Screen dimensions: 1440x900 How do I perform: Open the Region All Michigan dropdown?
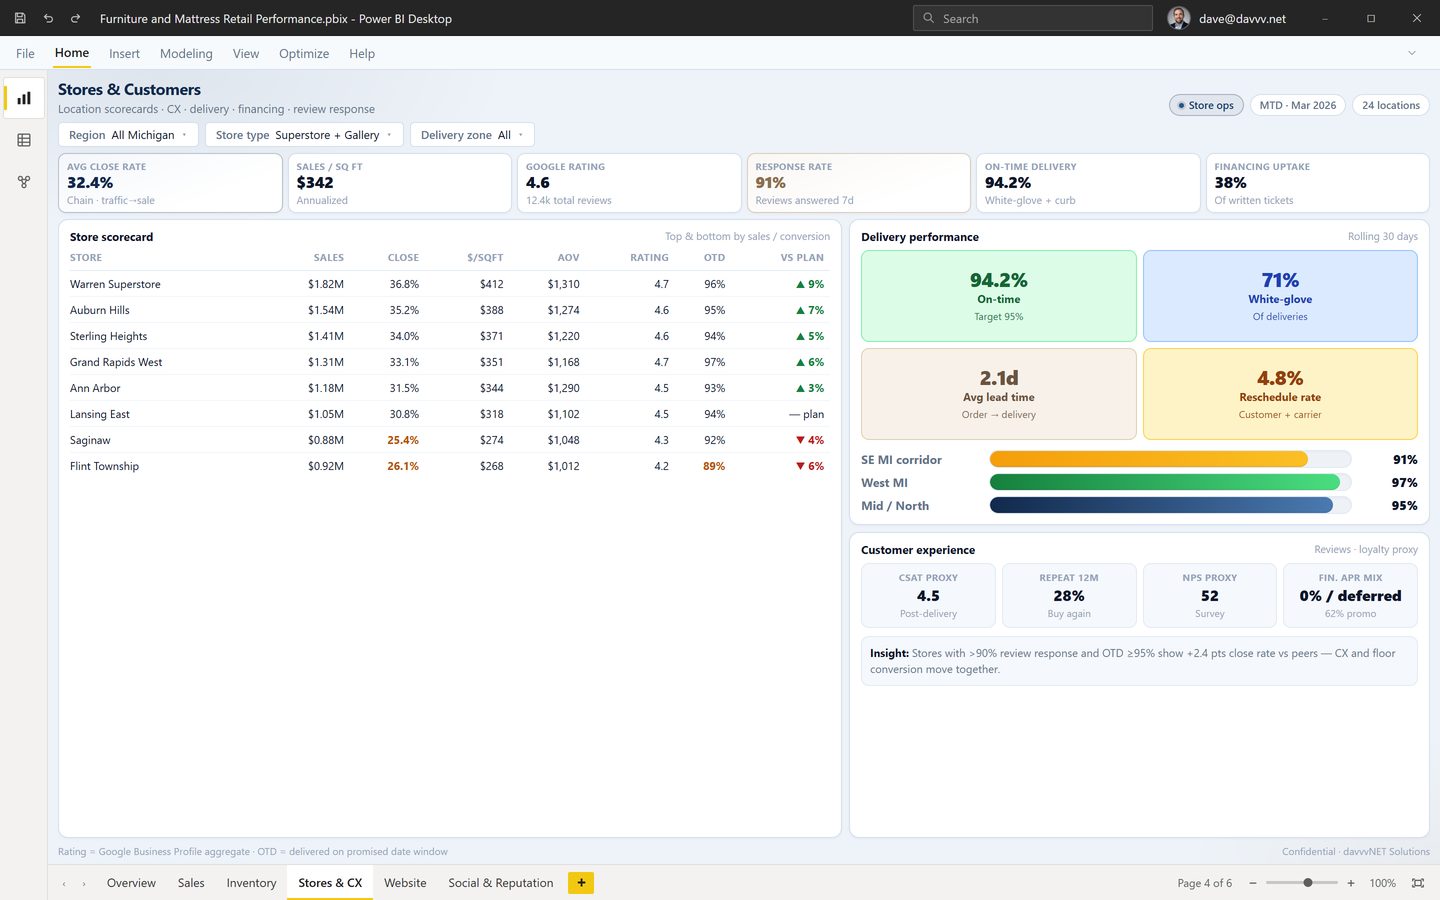point(128,135)
